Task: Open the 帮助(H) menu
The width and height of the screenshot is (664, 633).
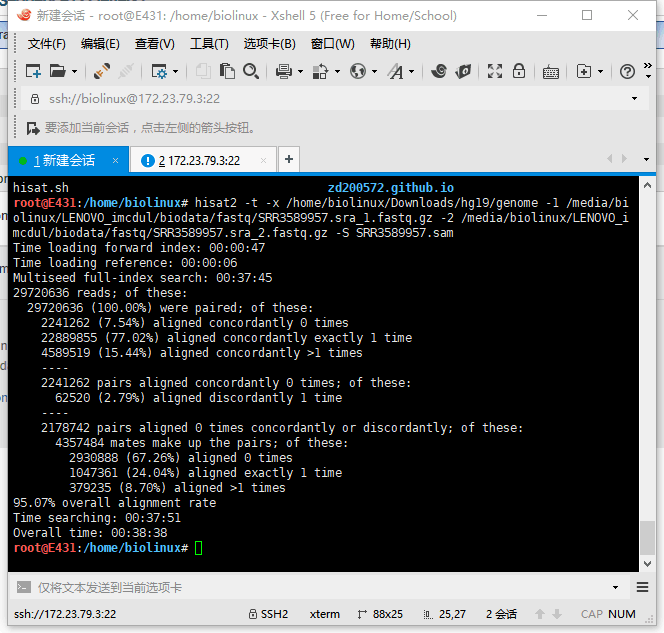Action: pyautogui.click(x=390, y=44)
